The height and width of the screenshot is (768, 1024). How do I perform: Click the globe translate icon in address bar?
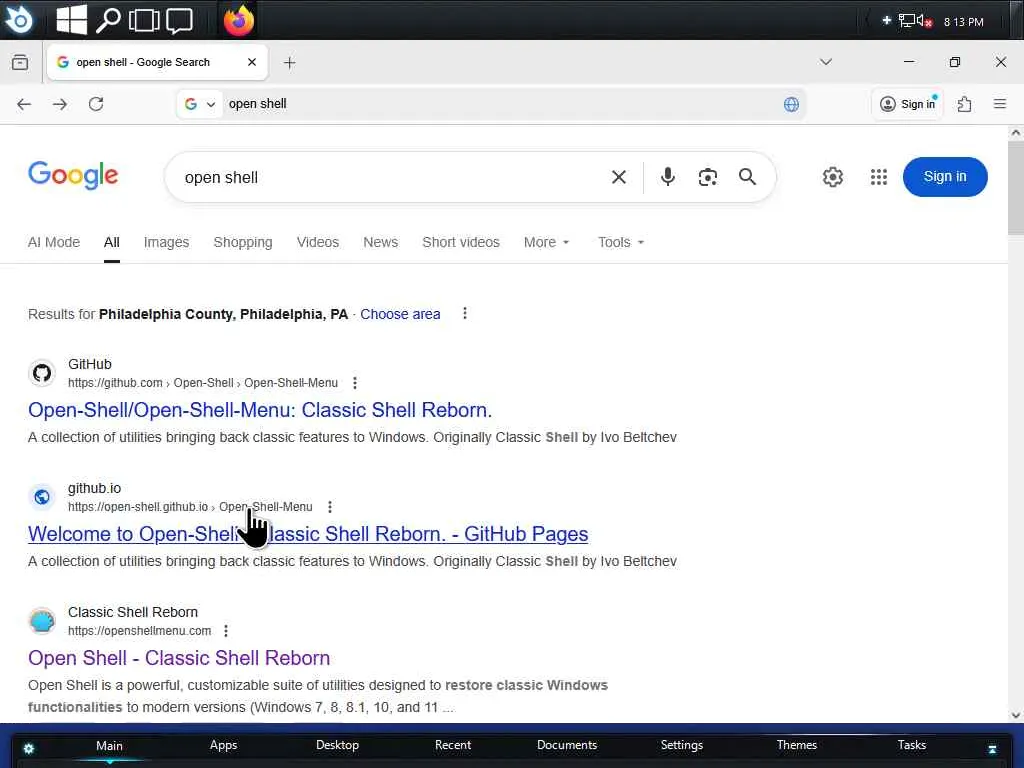point(791,104)
